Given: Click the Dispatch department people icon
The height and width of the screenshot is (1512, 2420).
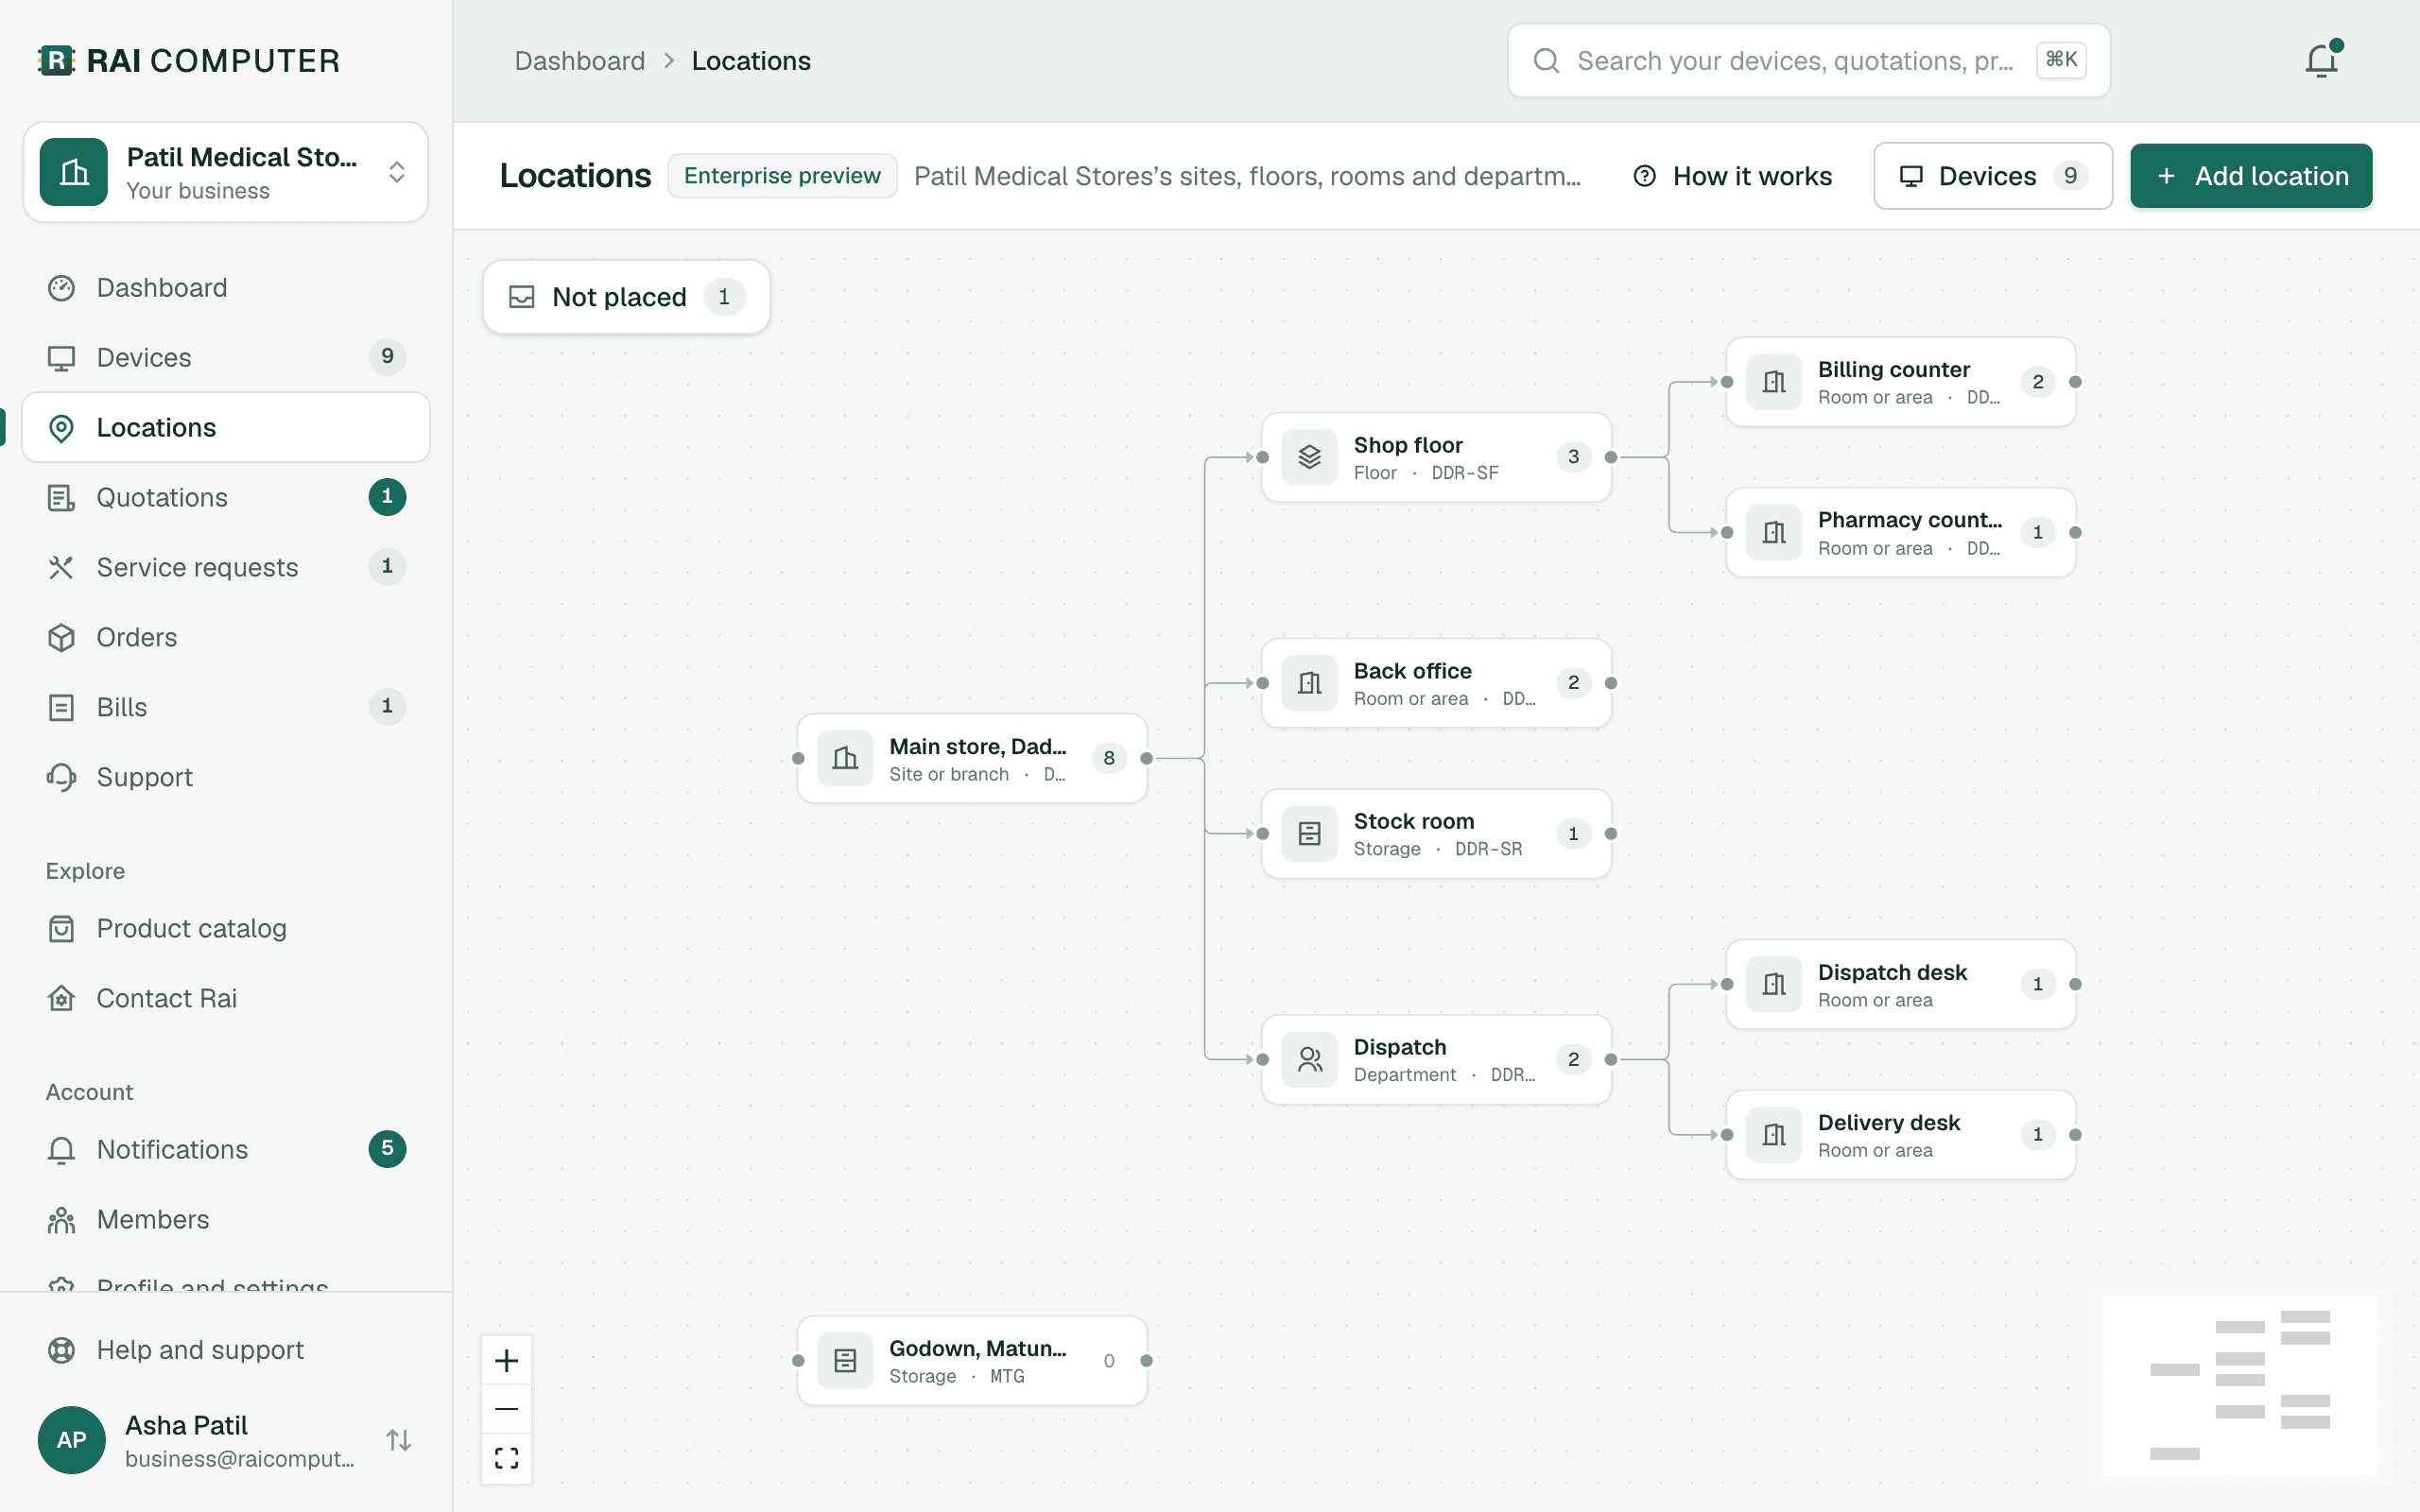Looking at the screenshot, I should 1309,1059.
